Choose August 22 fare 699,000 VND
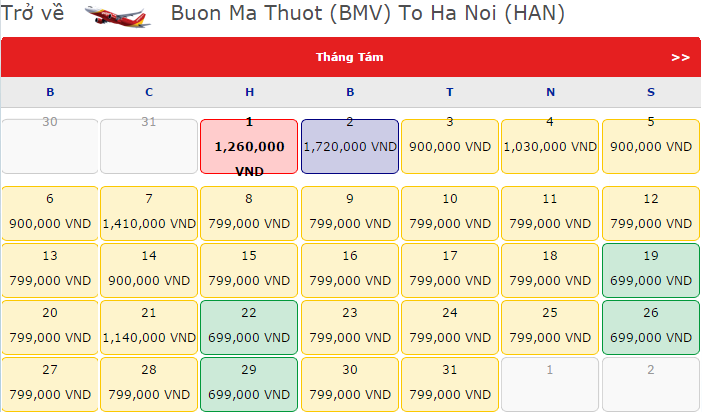Screen dimensions: 702x412 (x=249, y=327)
